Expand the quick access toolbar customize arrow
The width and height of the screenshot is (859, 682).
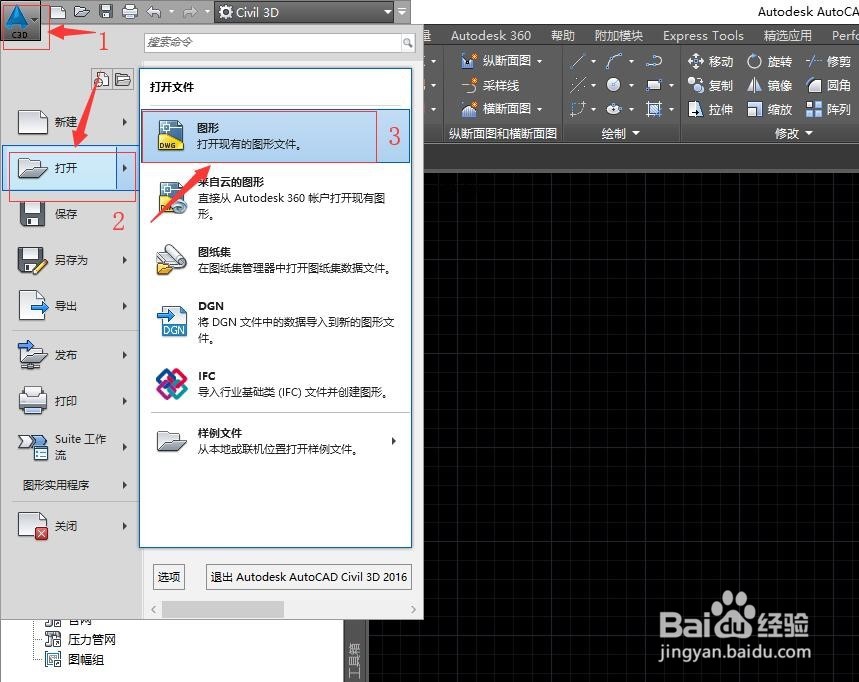point(403,12)
